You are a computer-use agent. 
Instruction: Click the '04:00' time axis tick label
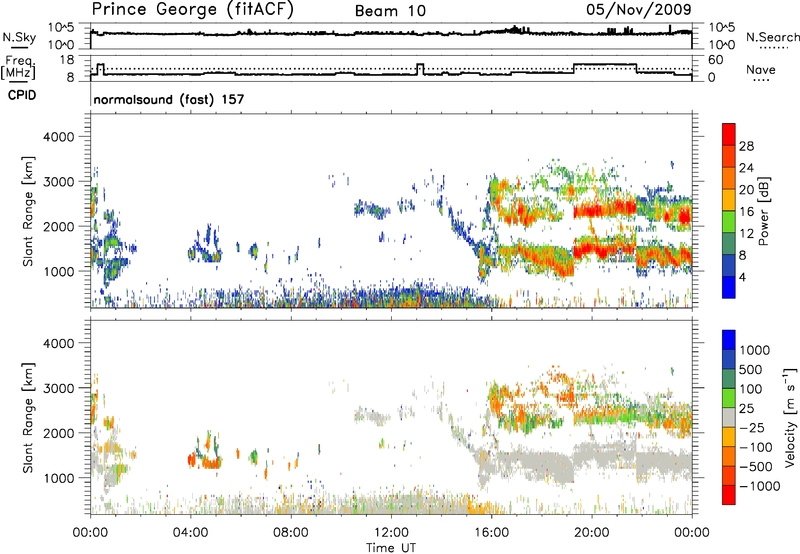coord(190,533)
